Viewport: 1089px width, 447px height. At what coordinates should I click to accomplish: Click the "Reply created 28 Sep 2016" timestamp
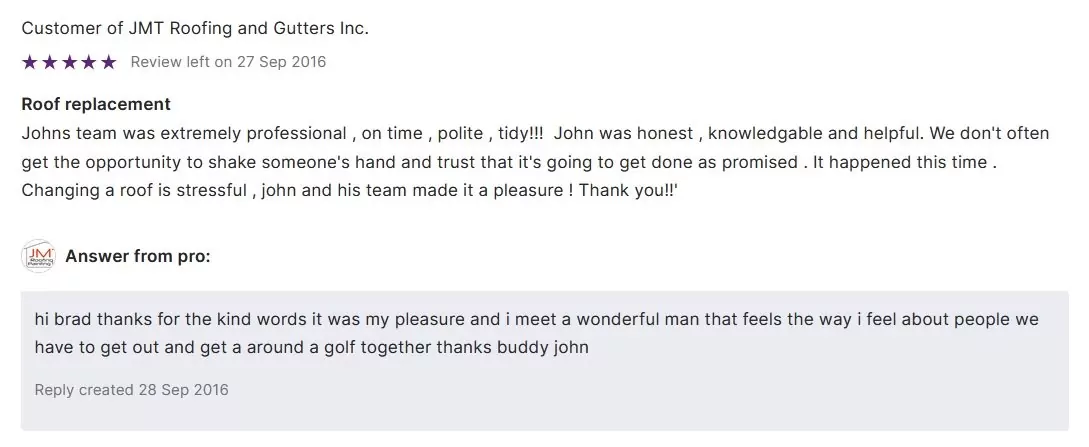(x=131, y=389)
